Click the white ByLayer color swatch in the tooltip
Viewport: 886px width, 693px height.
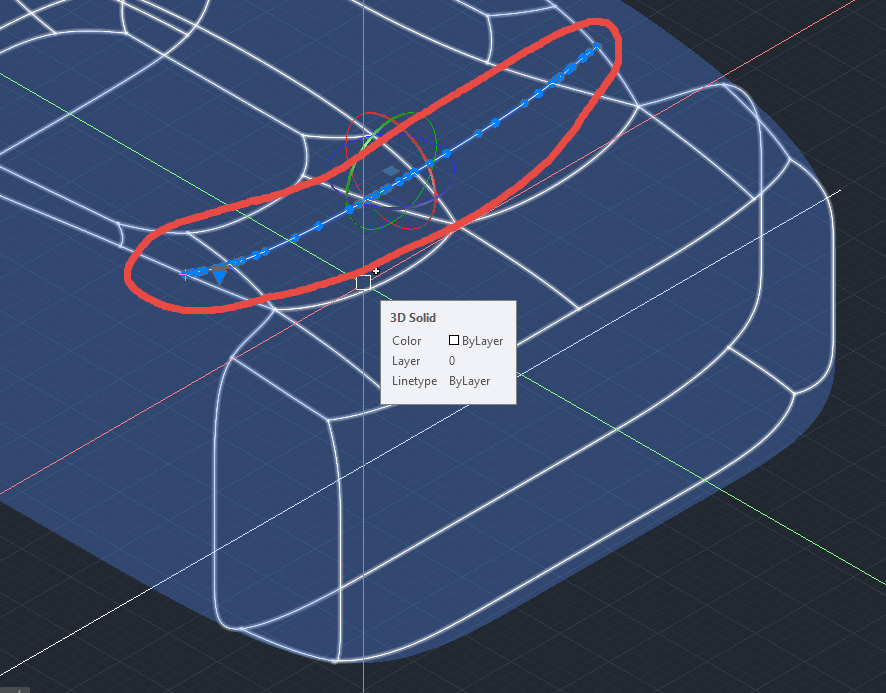[452, 340]
